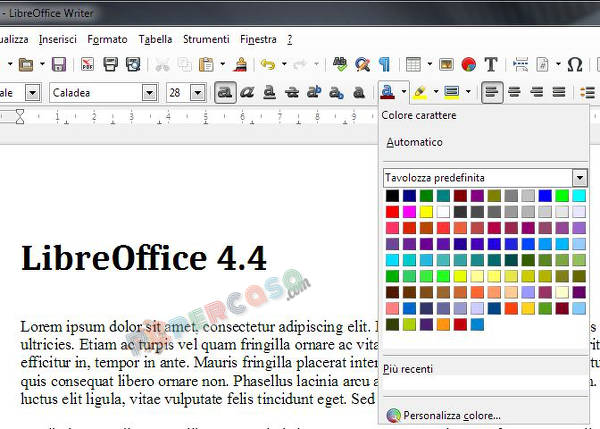600x429 pixels.
Task: Expand the Caladea font name dropdown
Action: coord(150,93)
